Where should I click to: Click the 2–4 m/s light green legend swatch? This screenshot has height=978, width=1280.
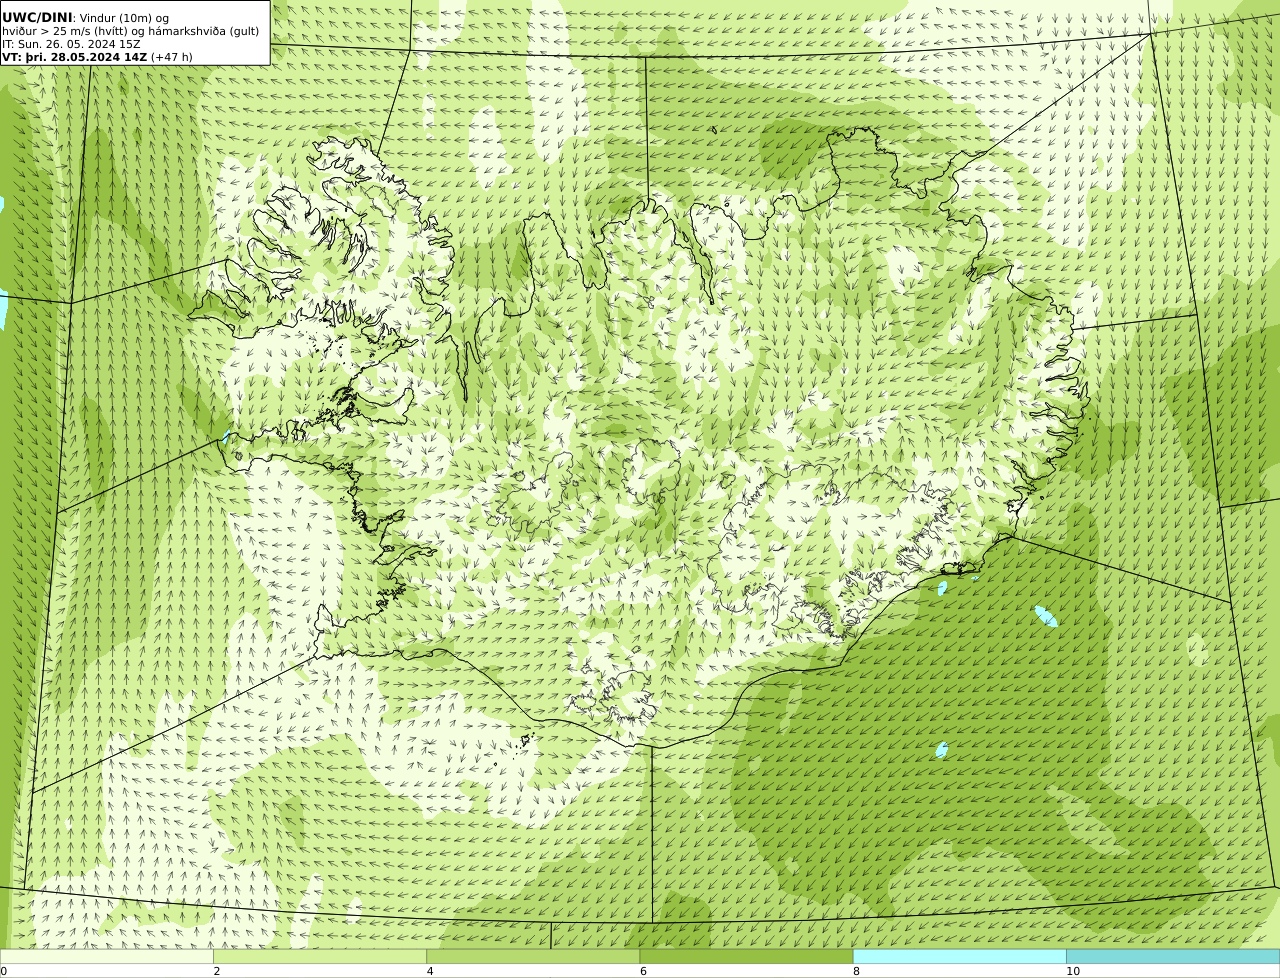coord(320,956)
